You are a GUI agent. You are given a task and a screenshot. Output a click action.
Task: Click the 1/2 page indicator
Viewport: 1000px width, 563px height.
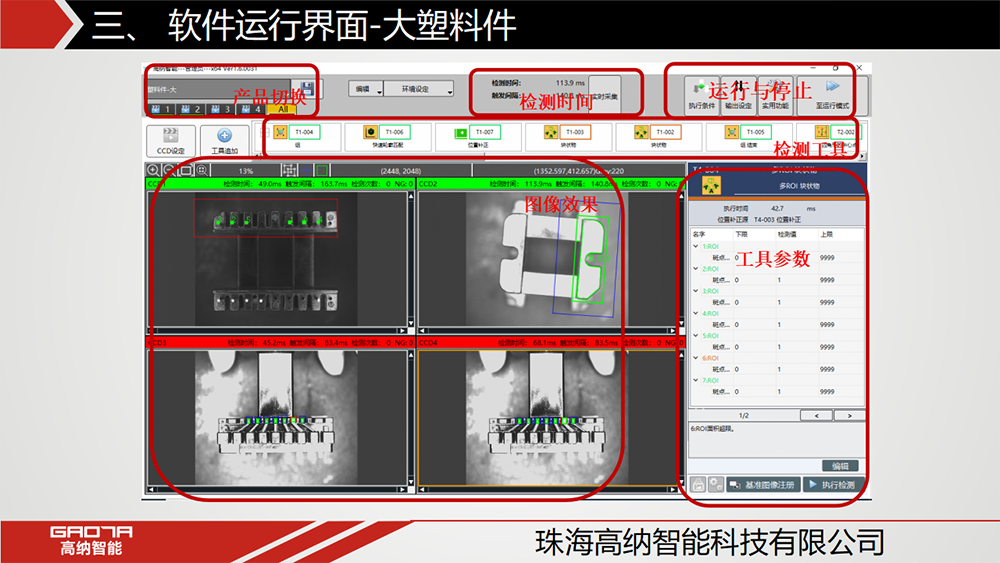[744, 415]
